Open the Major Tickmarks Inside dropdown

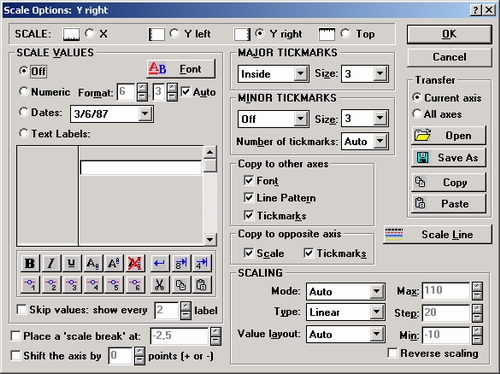click(x=300, y=73)
